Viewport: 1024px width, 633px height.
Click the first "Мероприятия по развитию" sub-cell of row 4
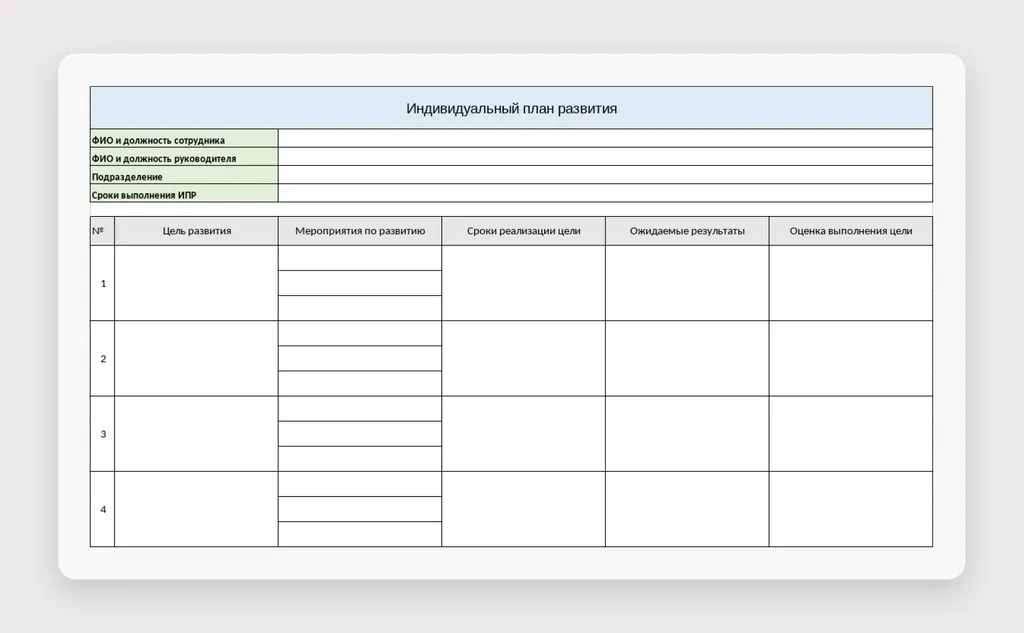click(360, 484)
